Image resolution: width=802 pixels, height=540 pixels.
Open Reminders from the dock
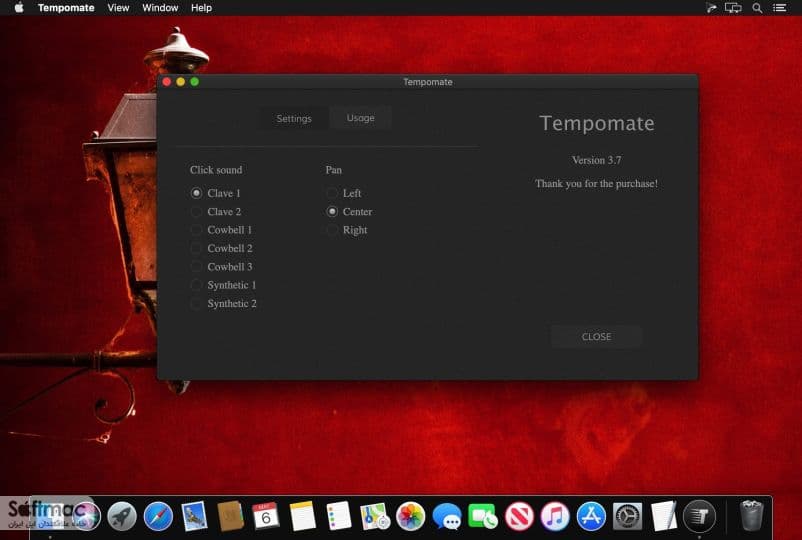(x=339, y=516)
